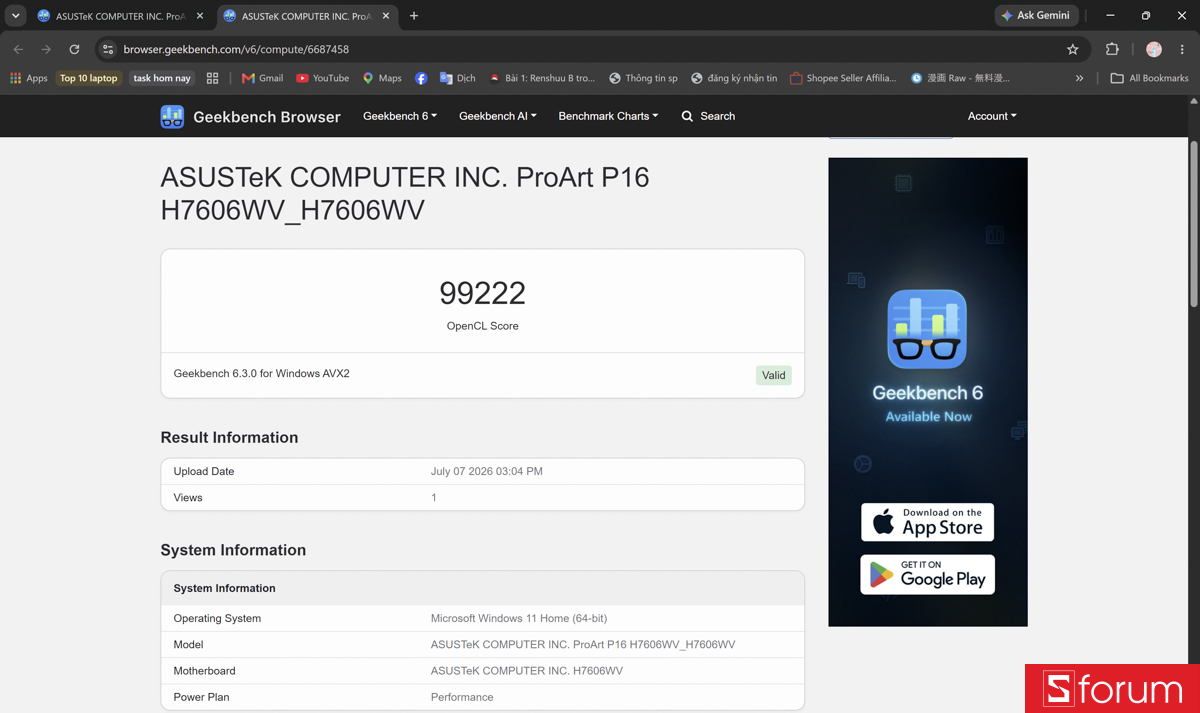This screenshot has width=1200, height=713.
Task: Open Chrome three-dot menu
Action: click(1182, 49)
